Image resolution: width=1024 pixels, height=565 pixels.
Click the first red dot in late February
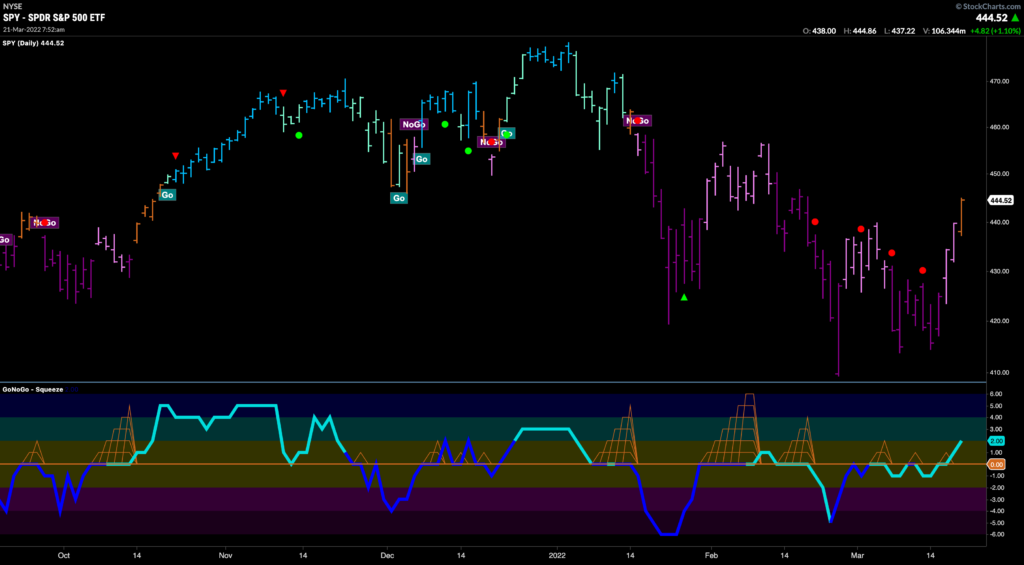(x=815, y=222)
